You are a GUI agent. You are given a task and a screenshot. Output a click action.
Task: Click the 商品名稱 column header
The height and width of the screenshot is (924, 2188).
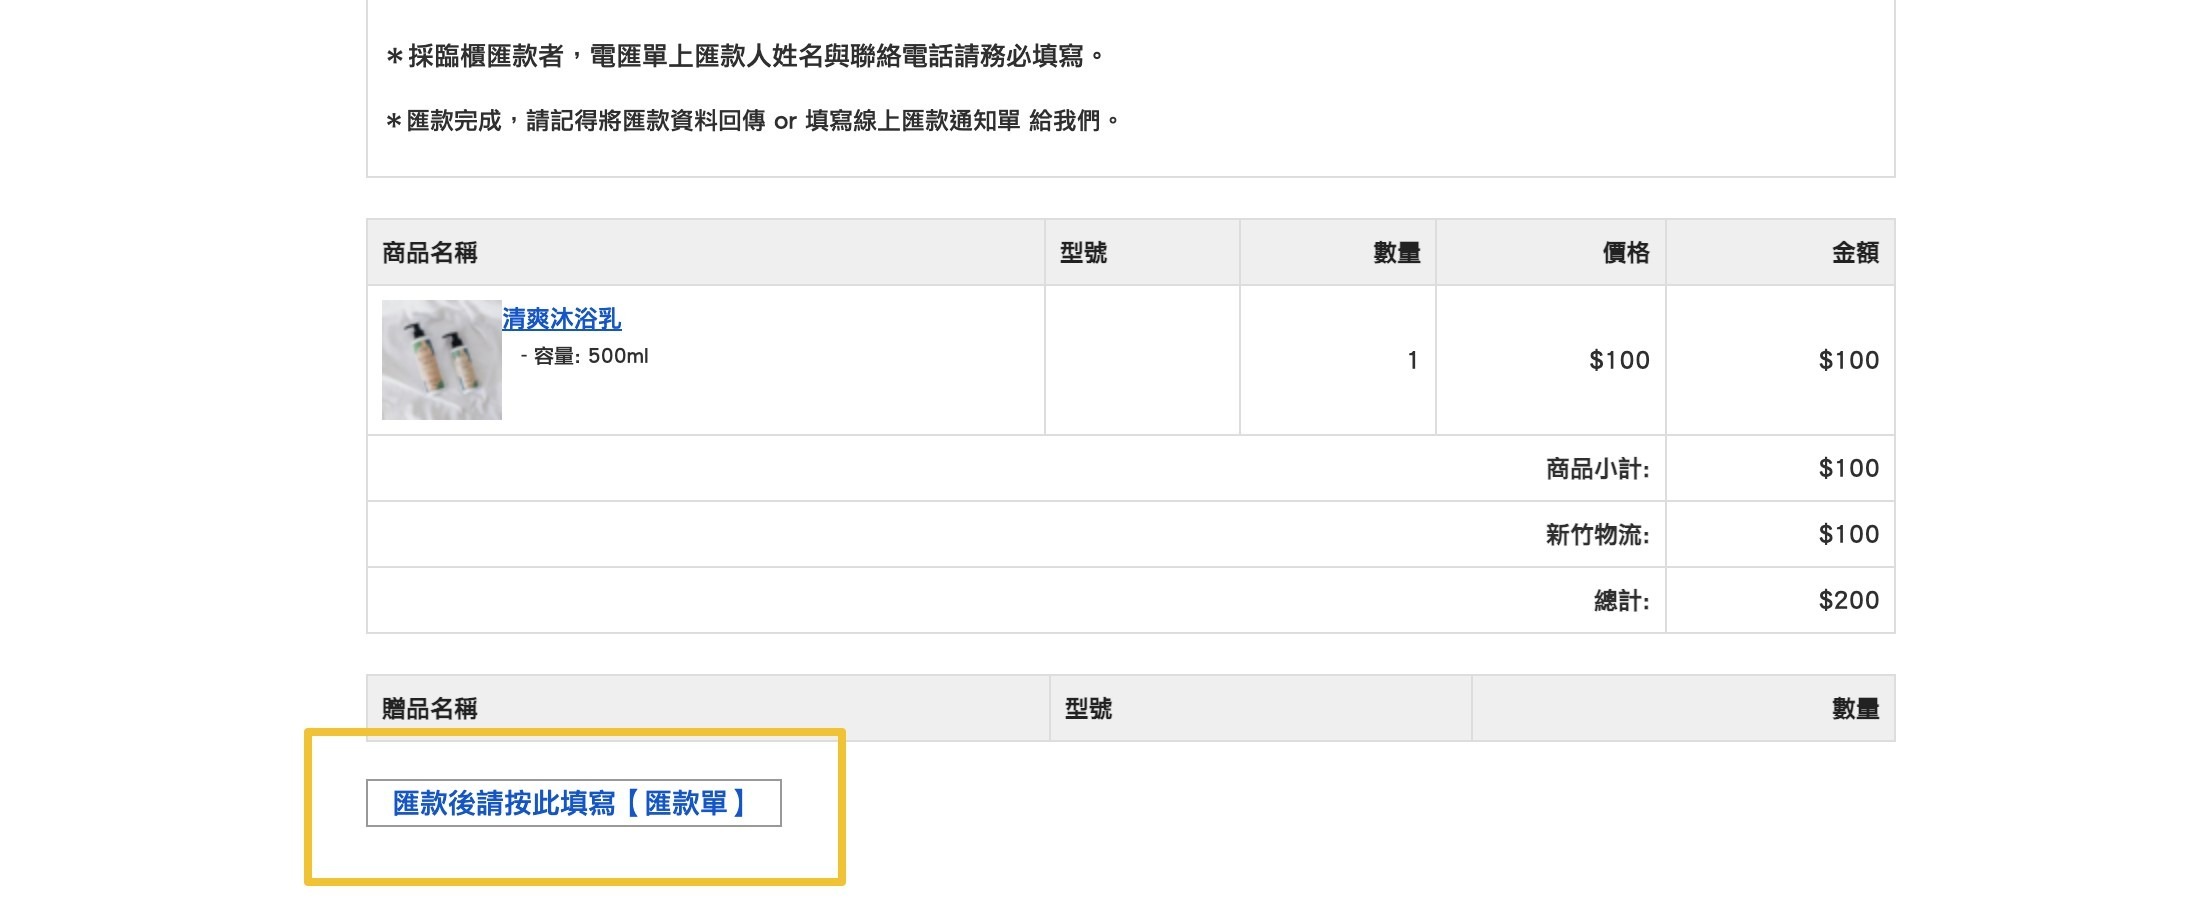[x=430, y=253]
